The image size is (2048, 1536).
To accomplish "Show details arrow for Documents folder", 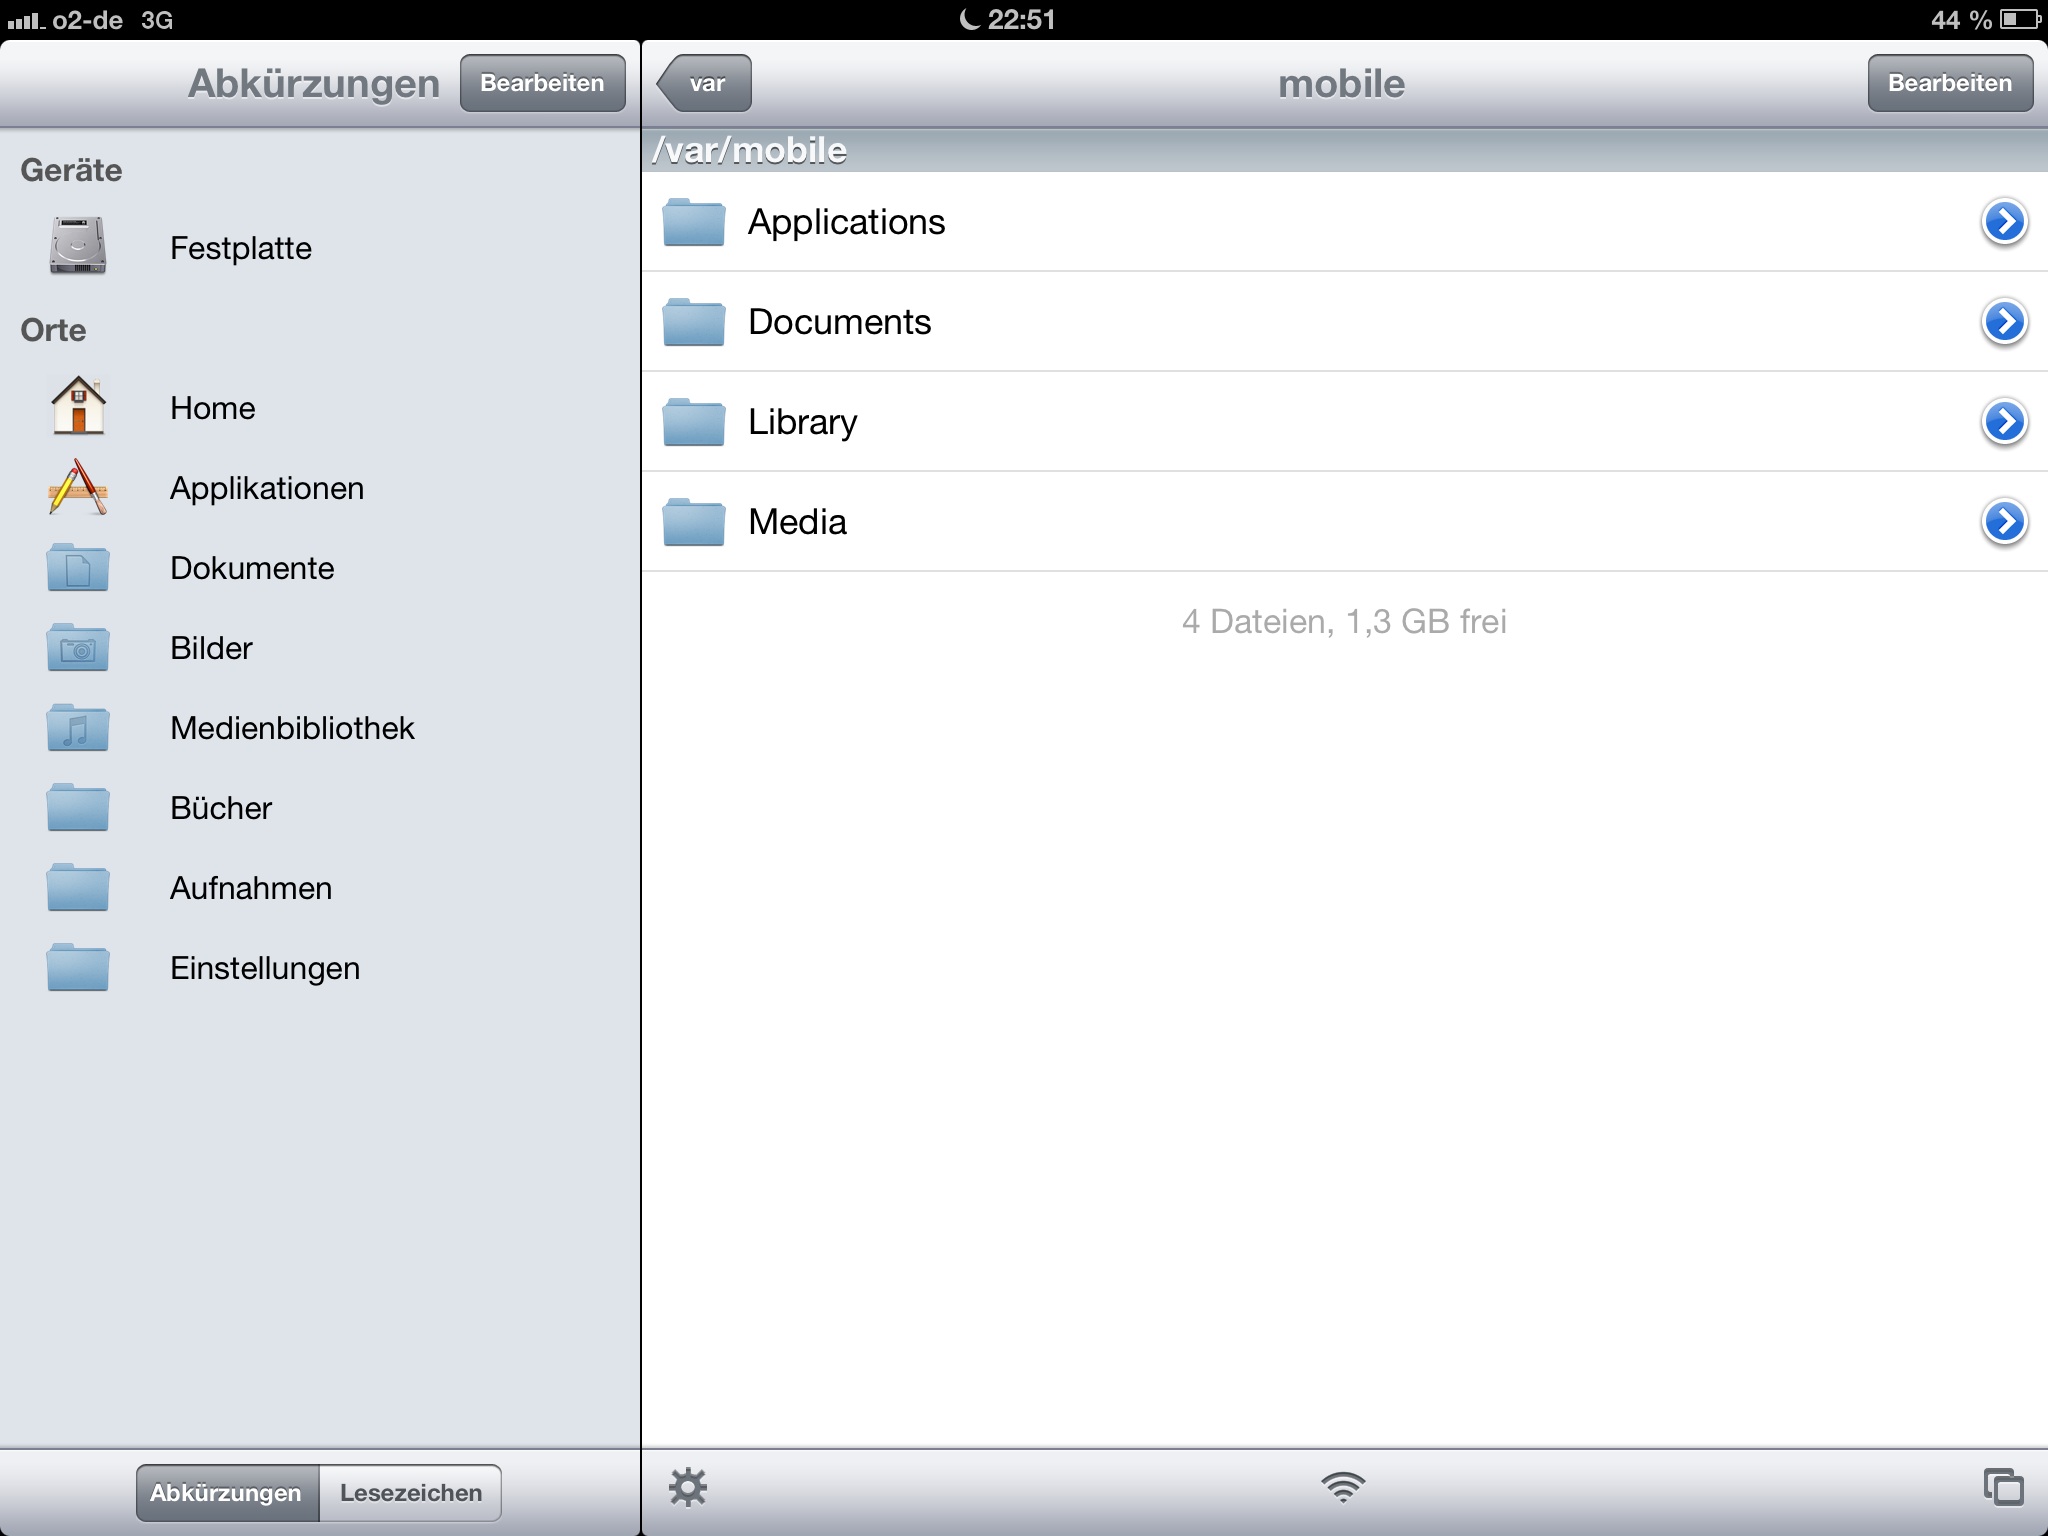I will pos(2004,322).
